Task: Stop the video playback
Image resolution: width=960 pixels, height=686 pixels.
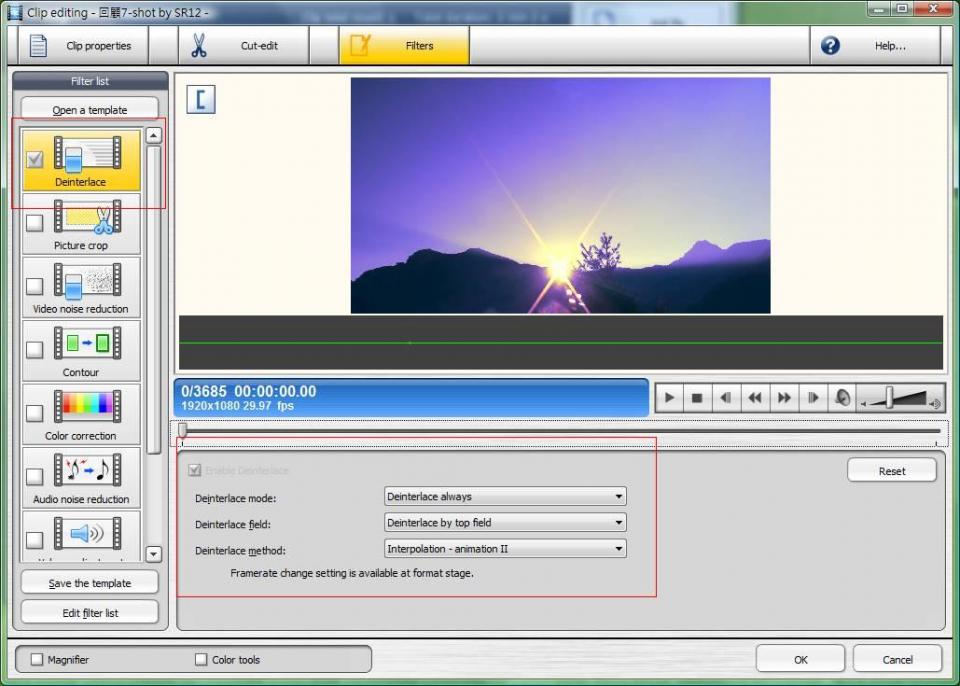Action: [697, 398]
